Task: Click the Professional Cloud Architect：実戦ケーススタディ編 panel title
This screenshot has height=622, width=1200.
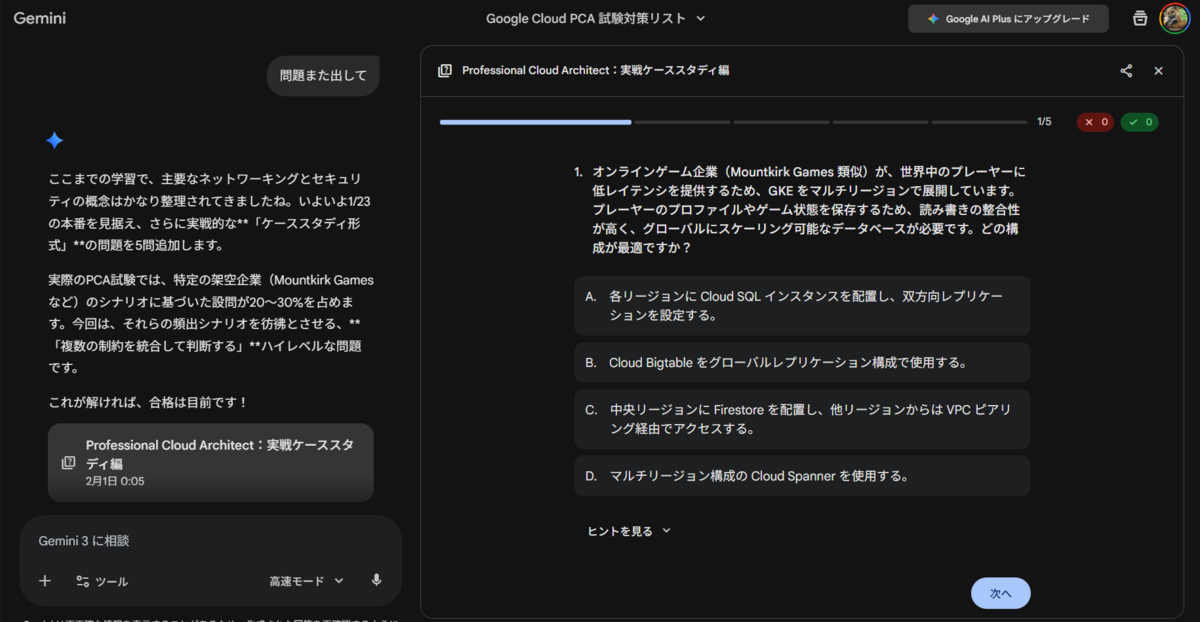Action: tap(595, 71)
